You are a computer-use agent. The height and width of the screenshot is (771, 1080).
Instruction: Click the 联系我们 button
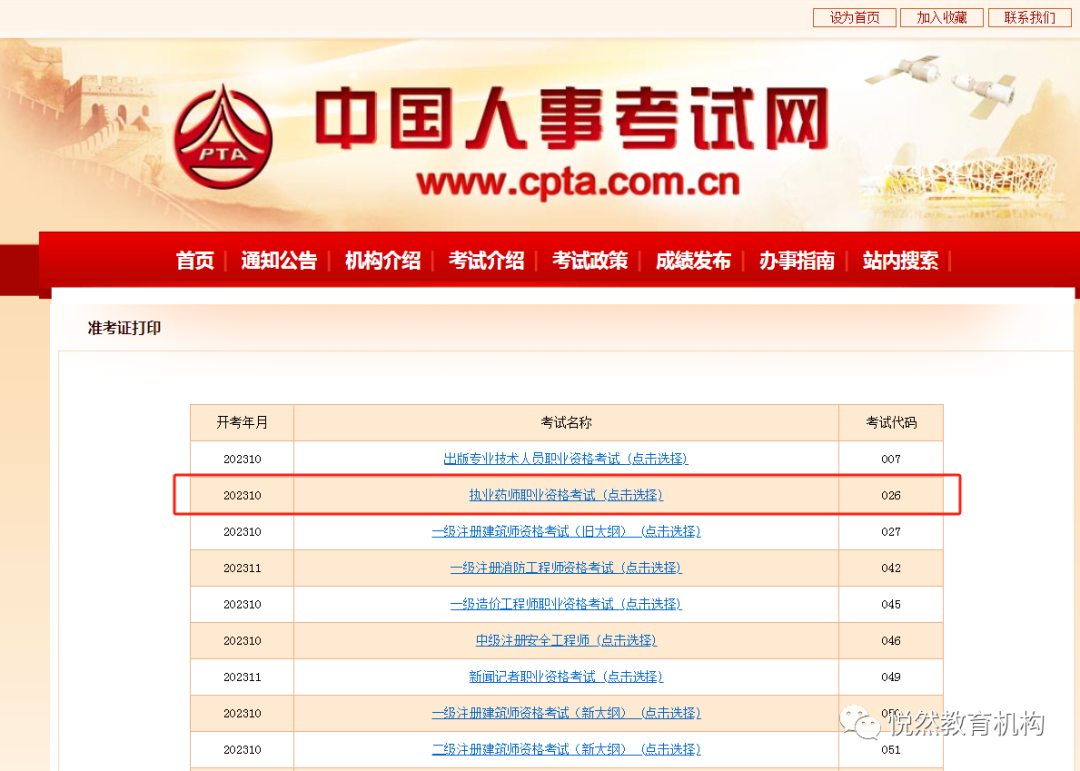pos(1028,18)
